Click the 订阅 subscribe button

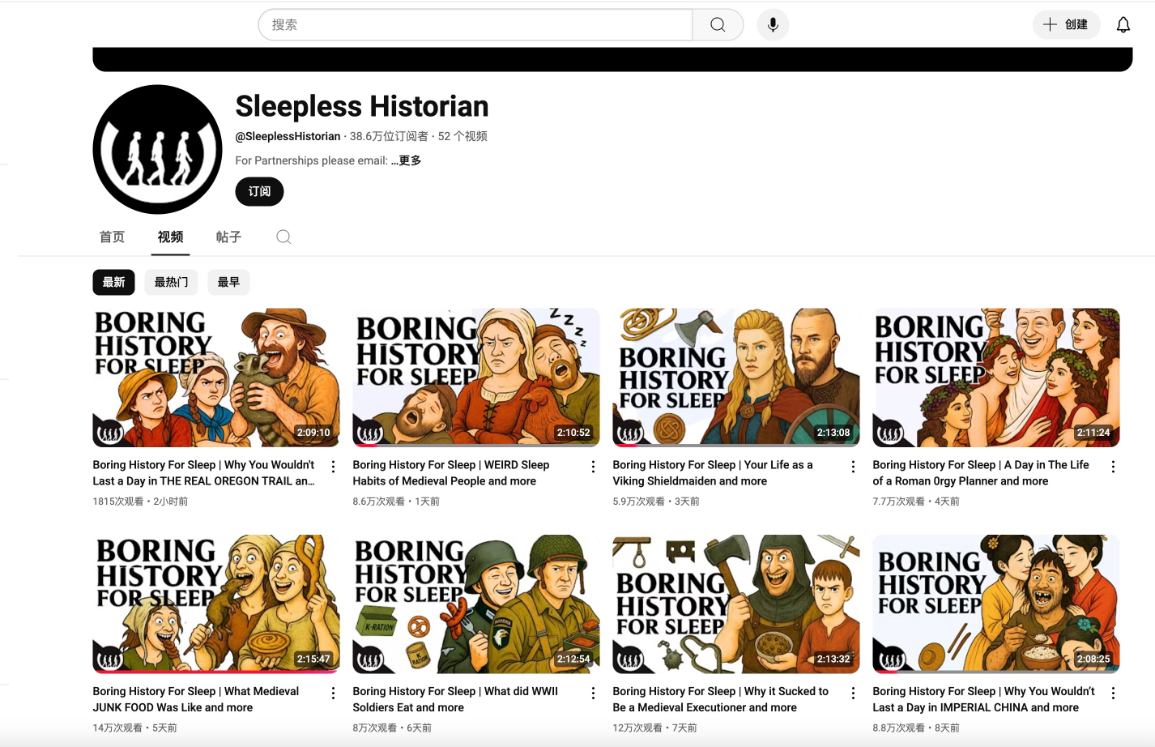259,191
